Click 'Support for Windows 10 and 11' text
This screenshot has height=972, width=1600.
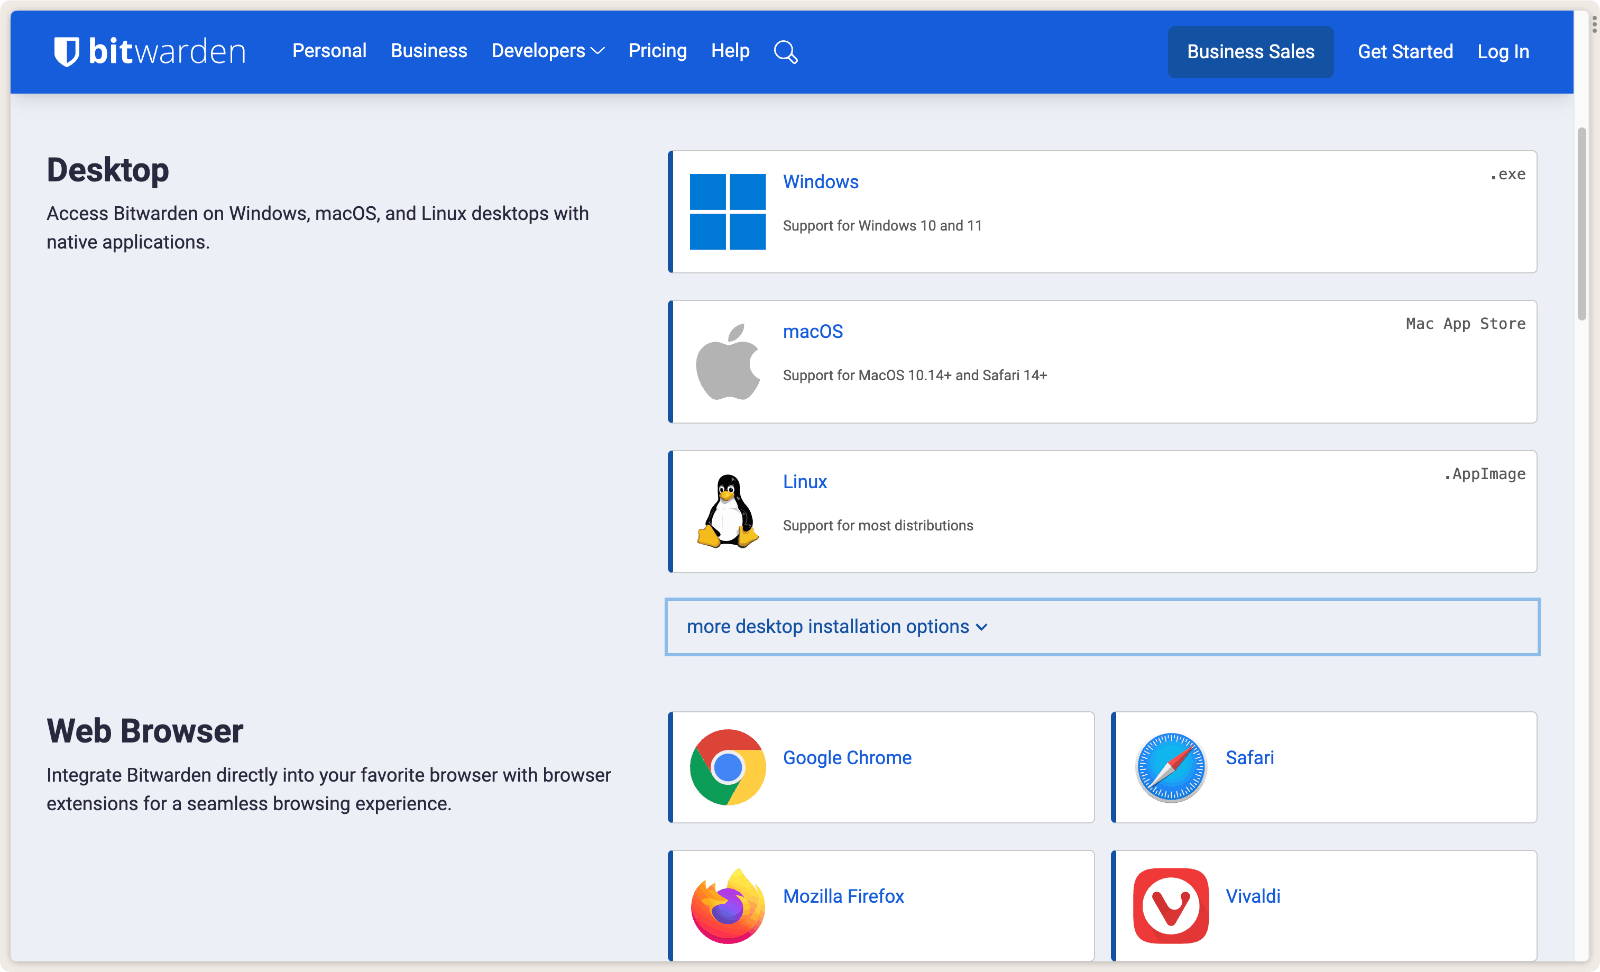click(882, 226)
